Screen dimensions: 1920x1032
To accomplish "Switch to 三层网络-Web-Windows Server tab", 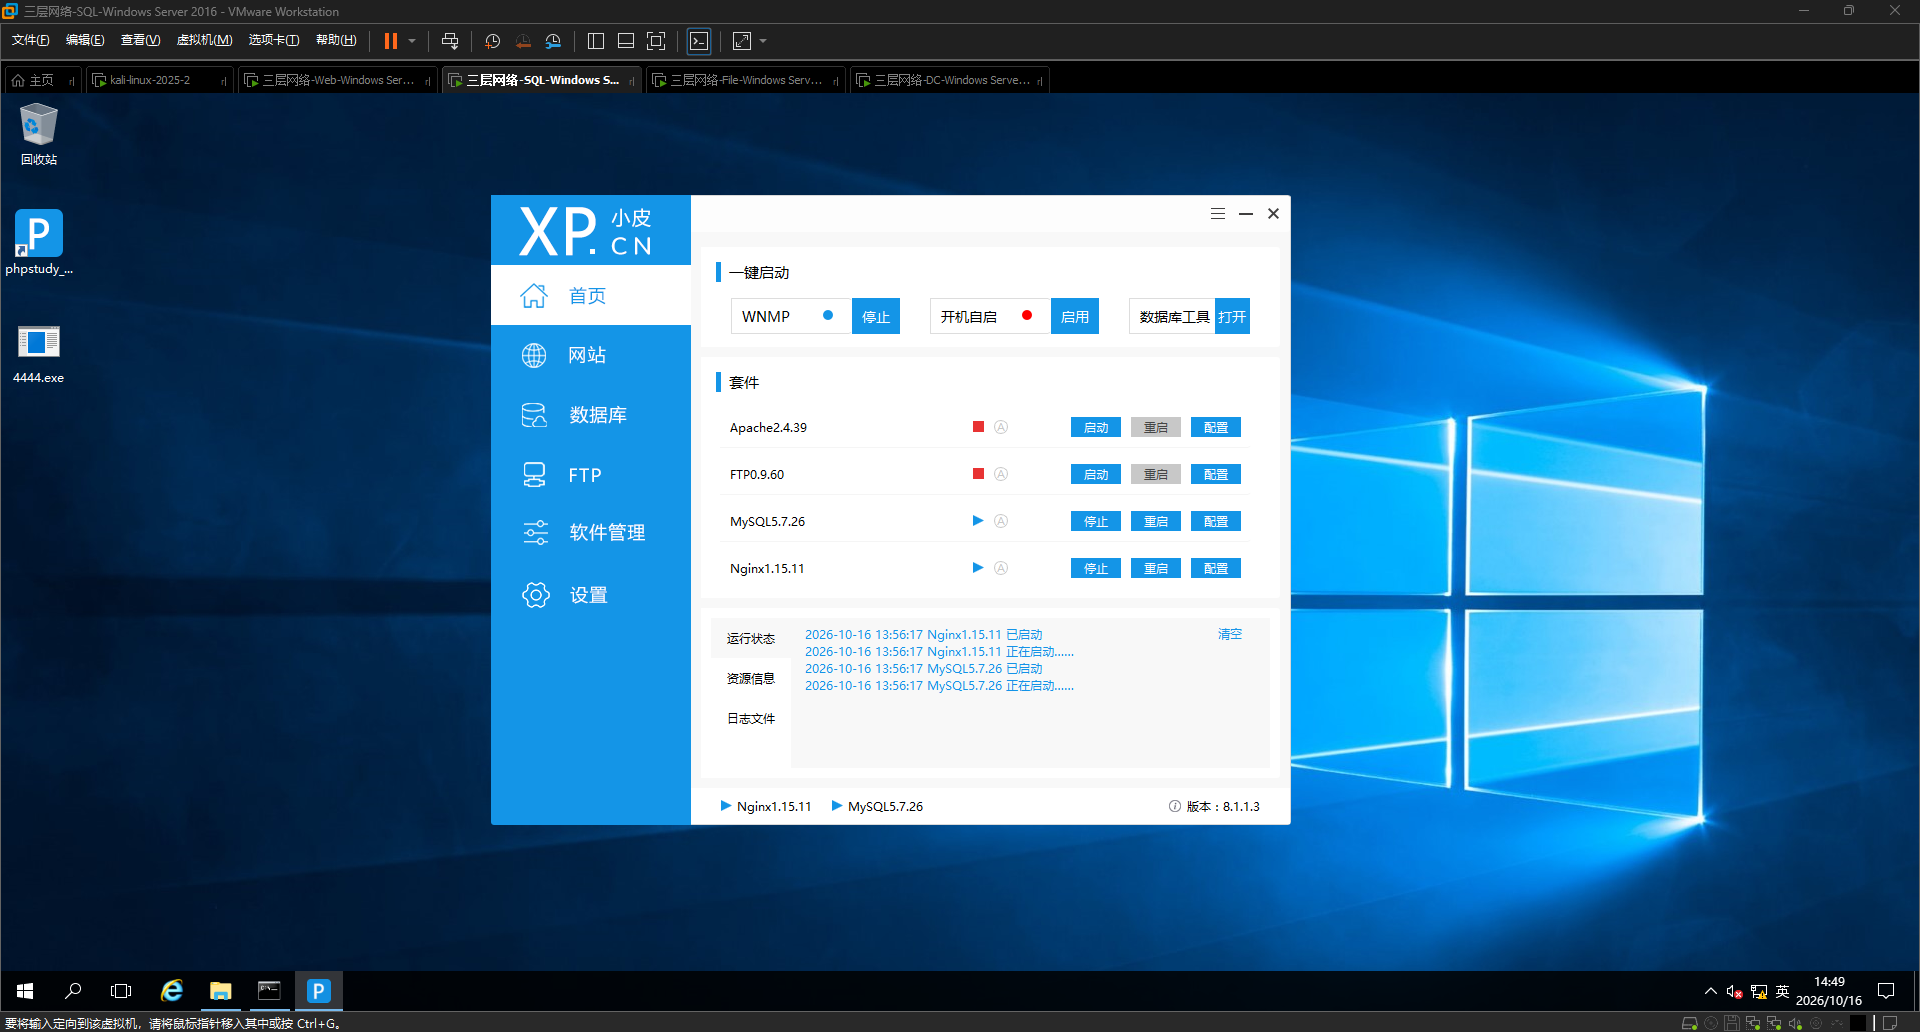I will [338, 80].
